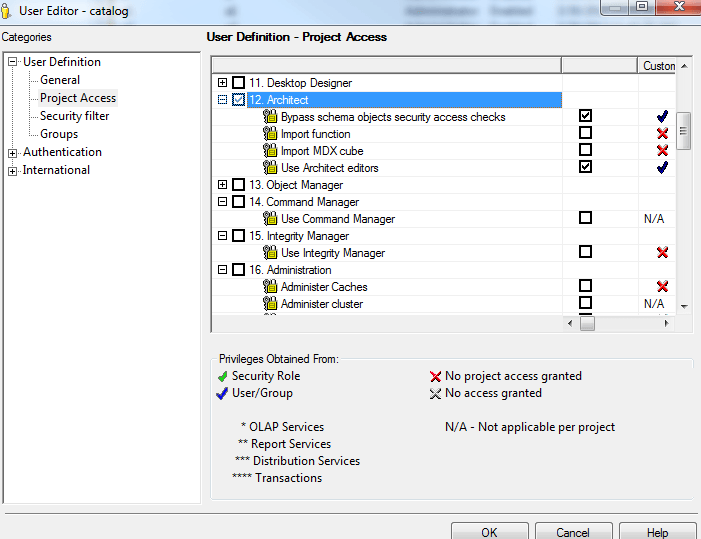The image size is (701, 539).
Task: Open Help for the User Editor
Action: point(657,532)
